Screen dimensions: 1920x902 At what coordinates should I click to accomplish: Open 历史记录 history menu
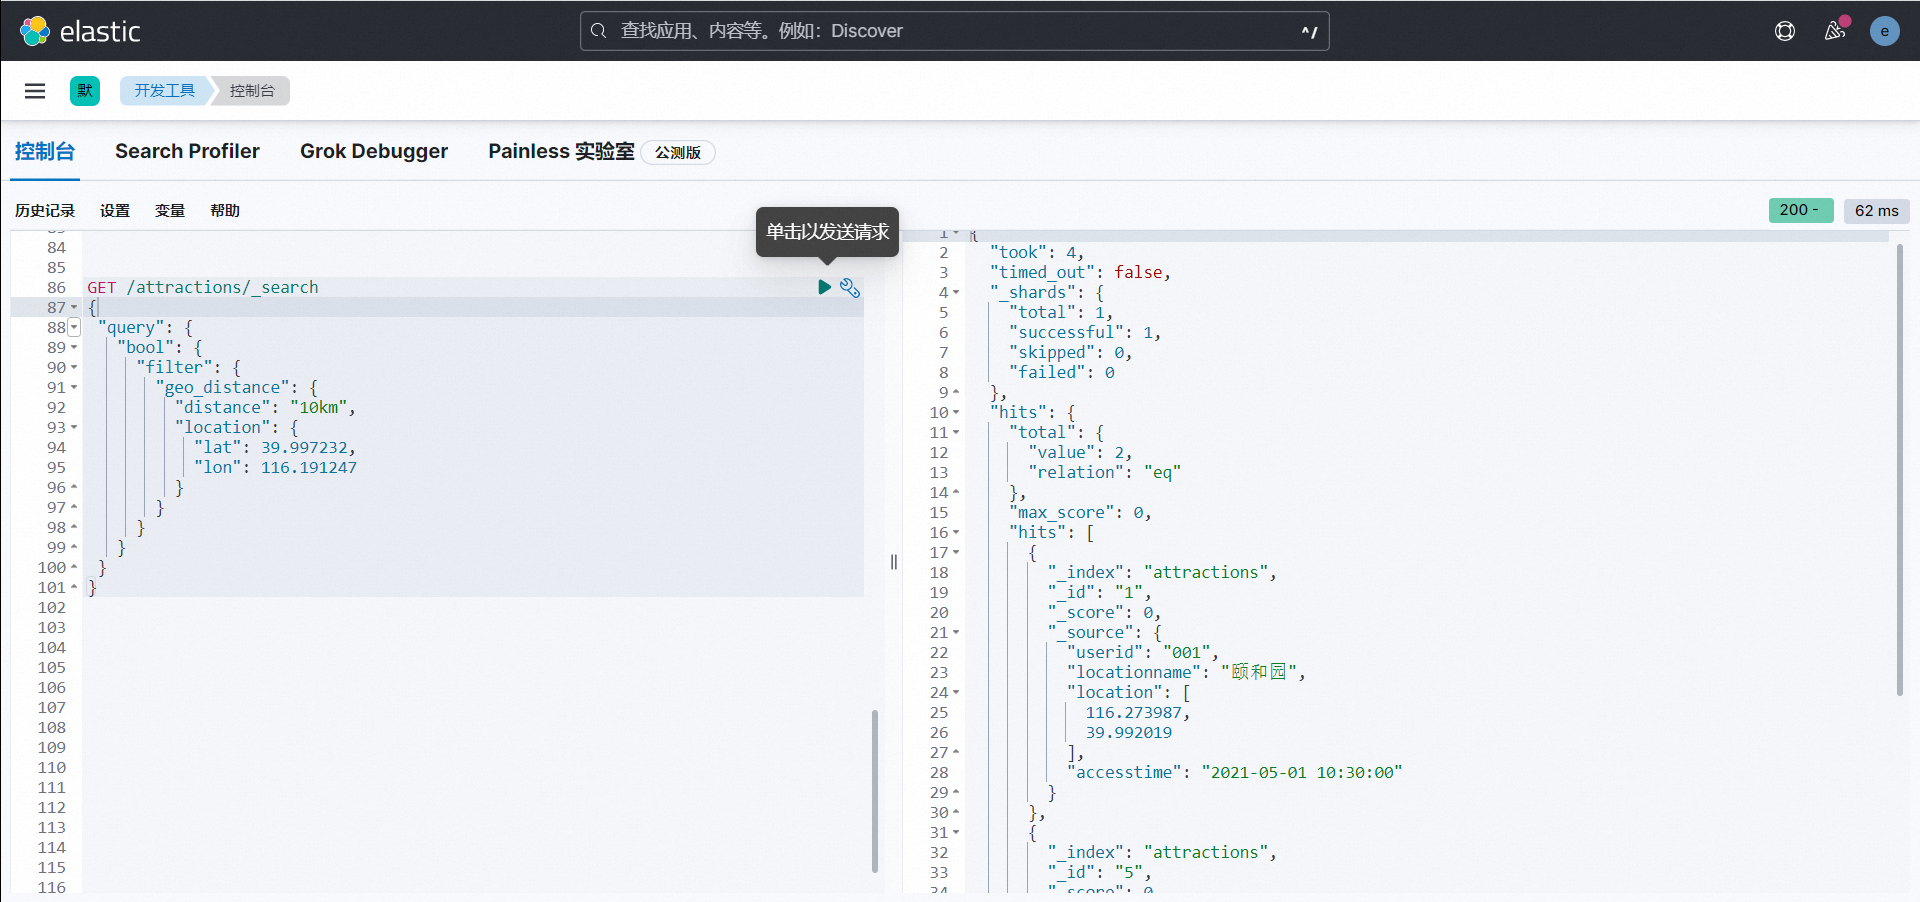(x=45, y=211)
